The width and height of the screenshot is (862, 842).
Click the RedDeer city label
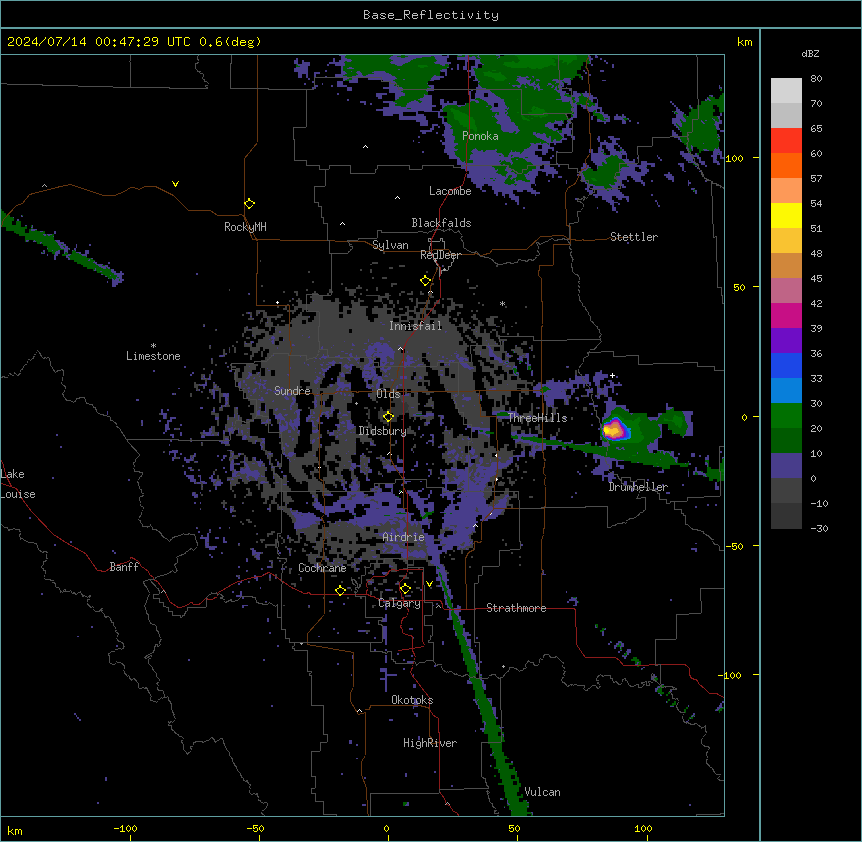point(440,255)
